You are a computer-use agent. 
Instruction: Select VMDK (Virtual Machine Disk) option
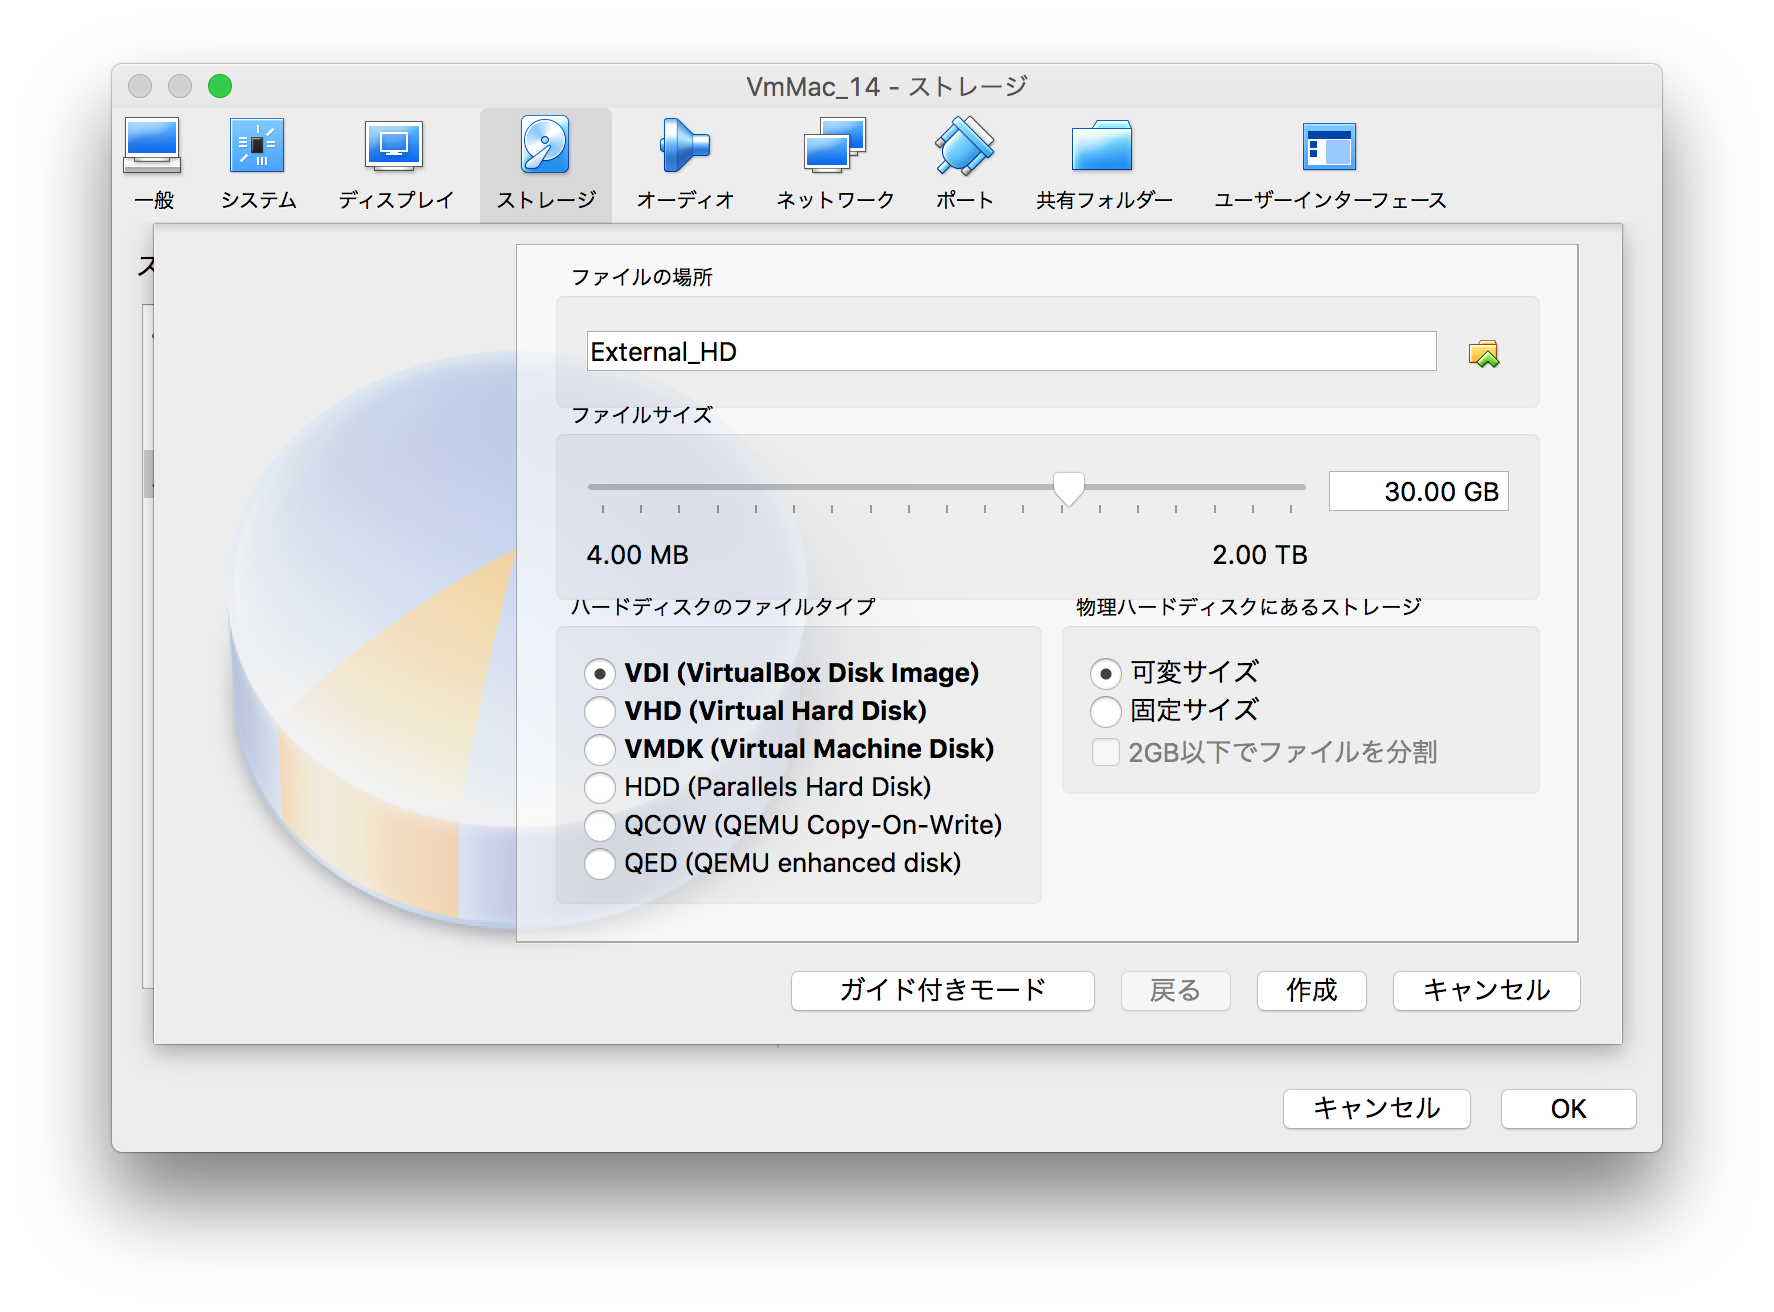pos(600,750)
